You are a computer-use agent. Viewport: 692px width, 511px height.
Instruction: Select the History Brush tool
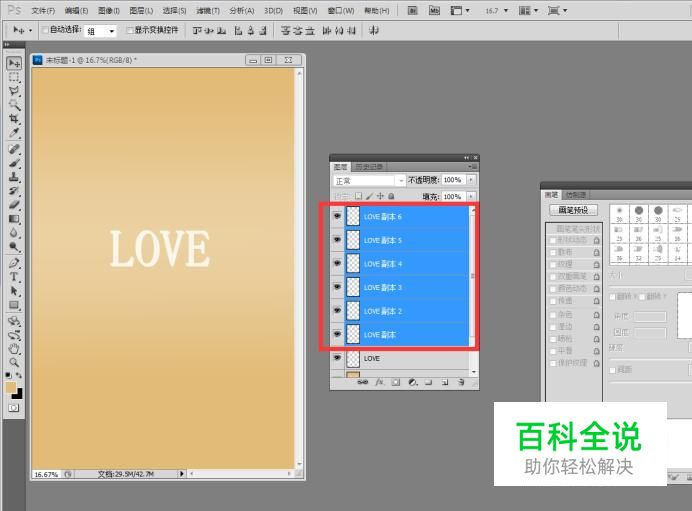pos(14,191)
